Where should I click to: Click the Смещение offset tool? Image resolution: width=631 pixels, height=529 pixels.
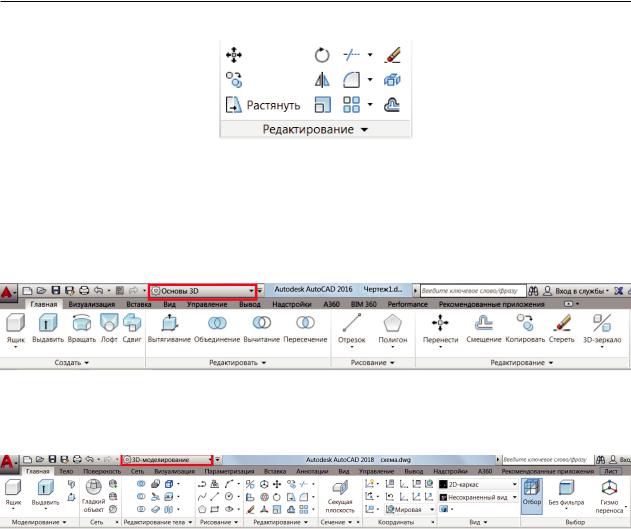coord(484,329)
